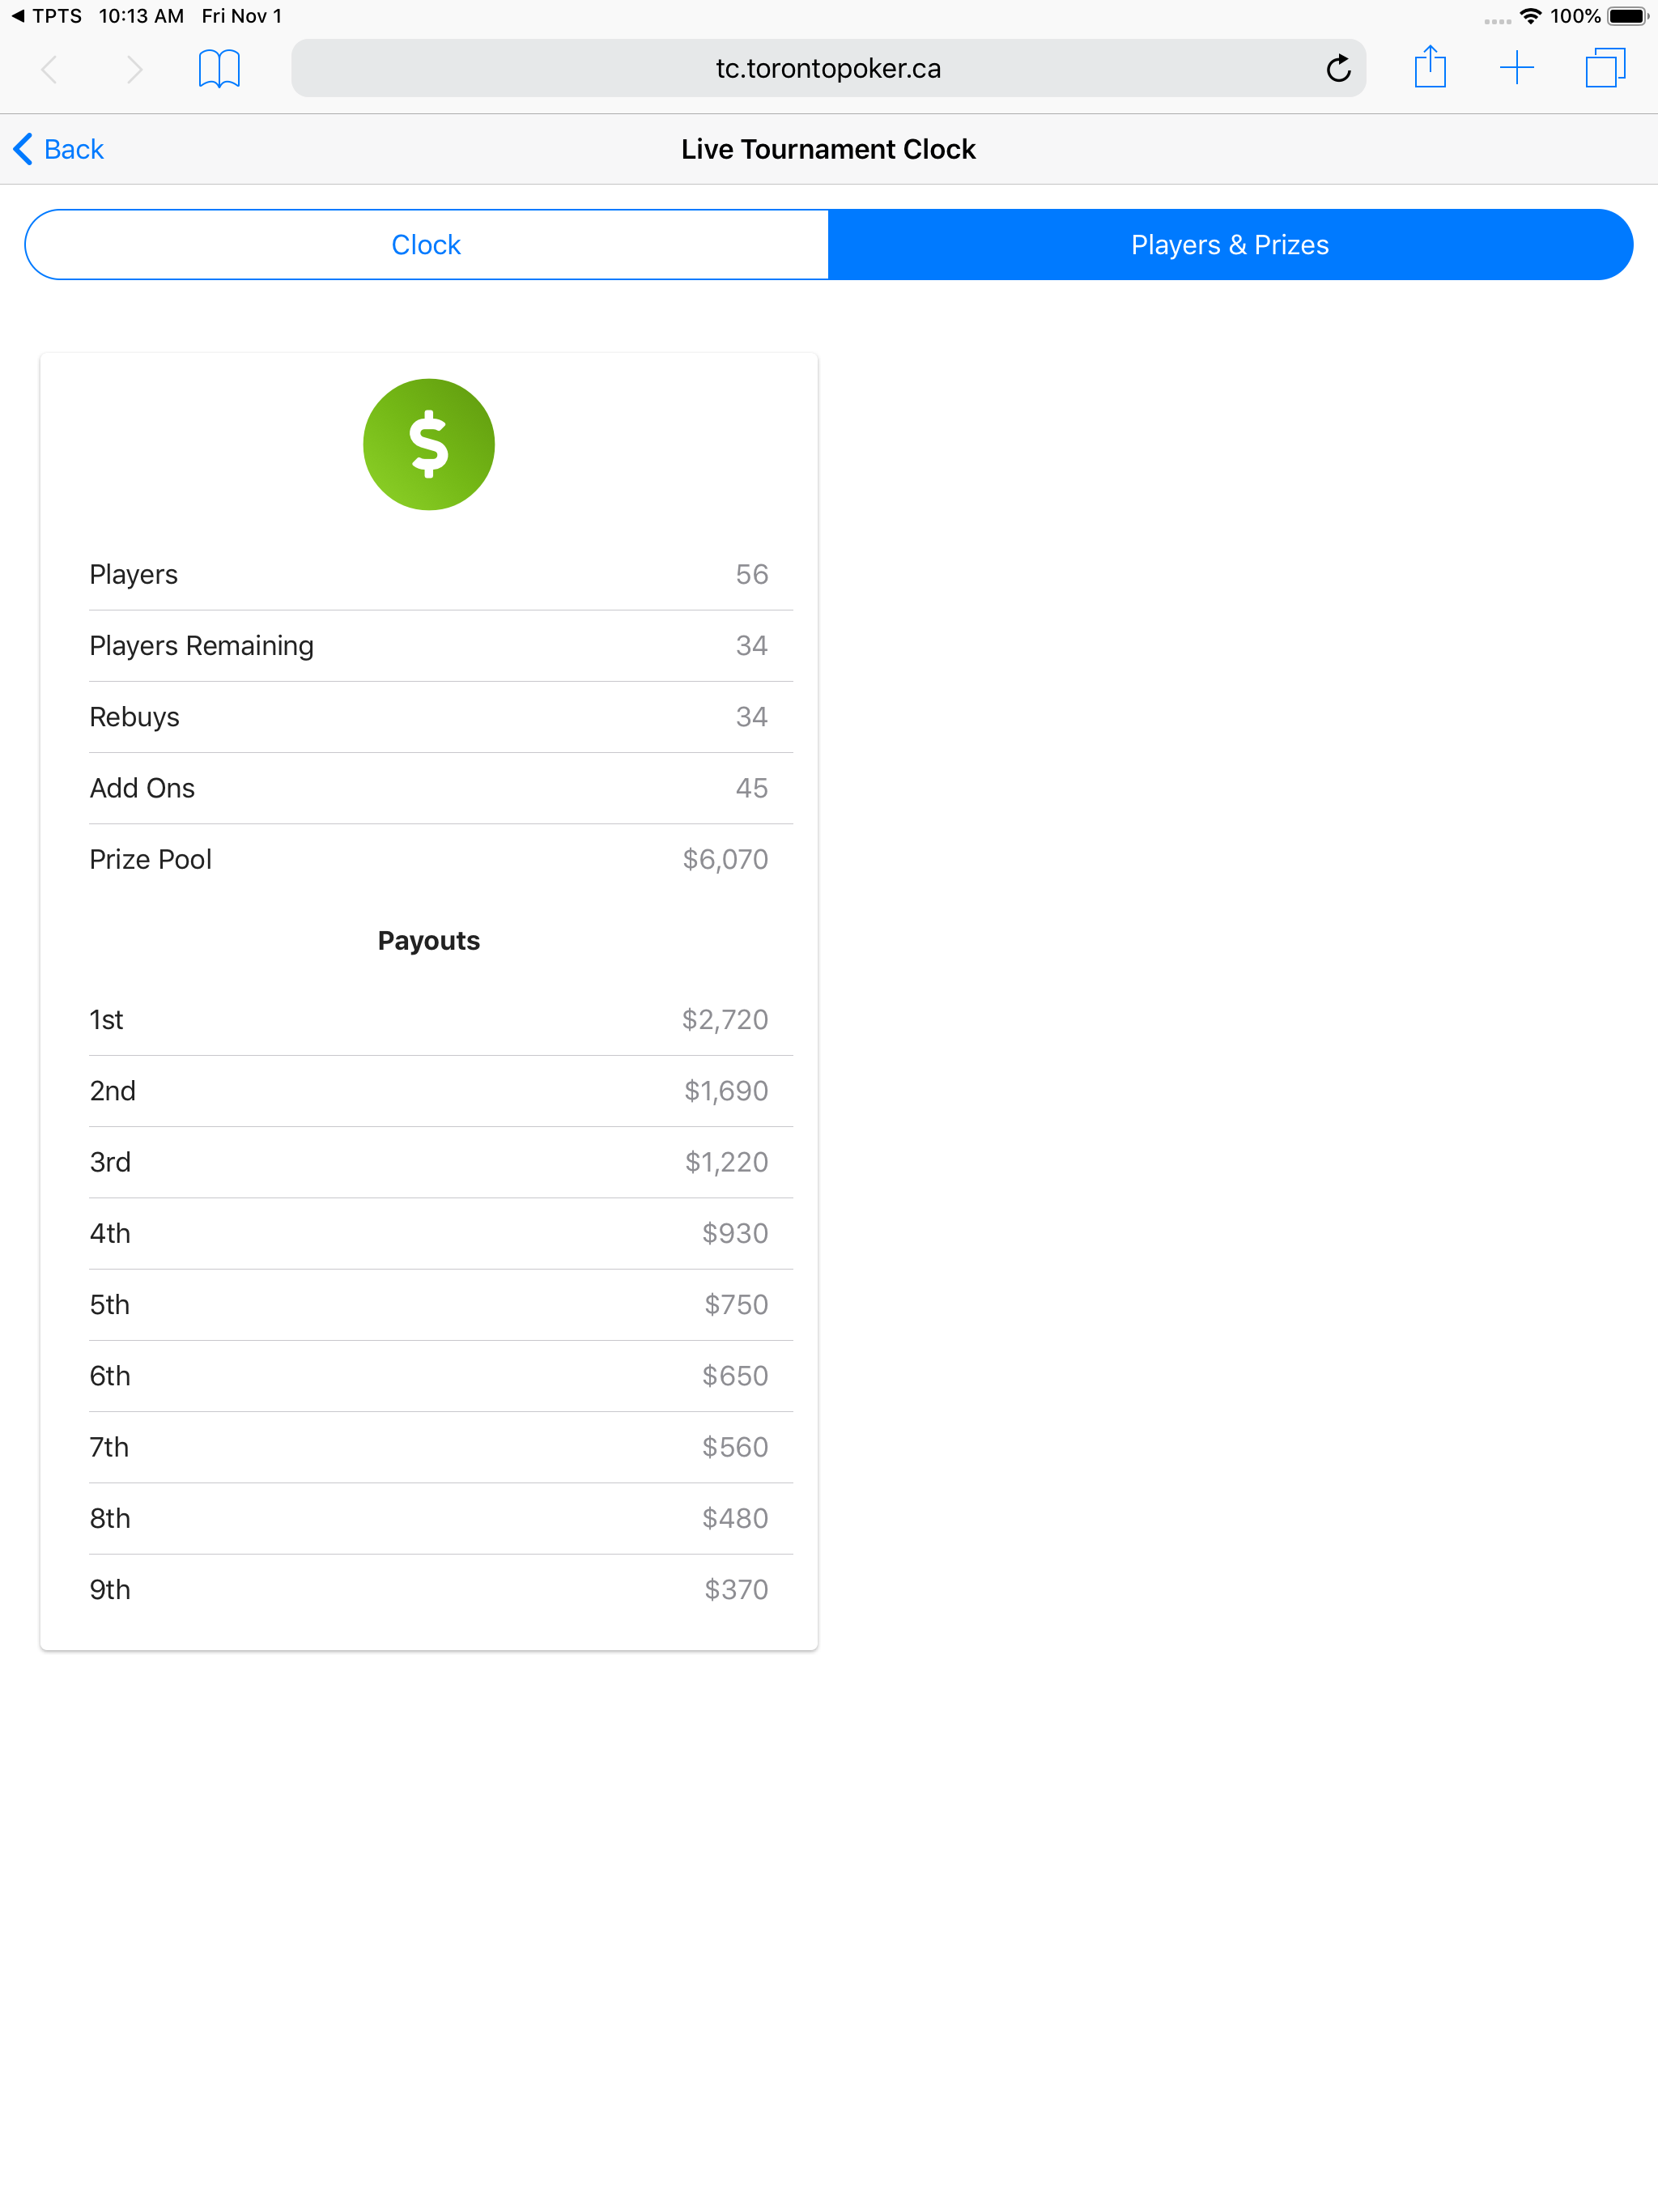1658x2212 pixels.
Task: Tap the 2nd place payout $1,690
Action: tap(726, 1091)
